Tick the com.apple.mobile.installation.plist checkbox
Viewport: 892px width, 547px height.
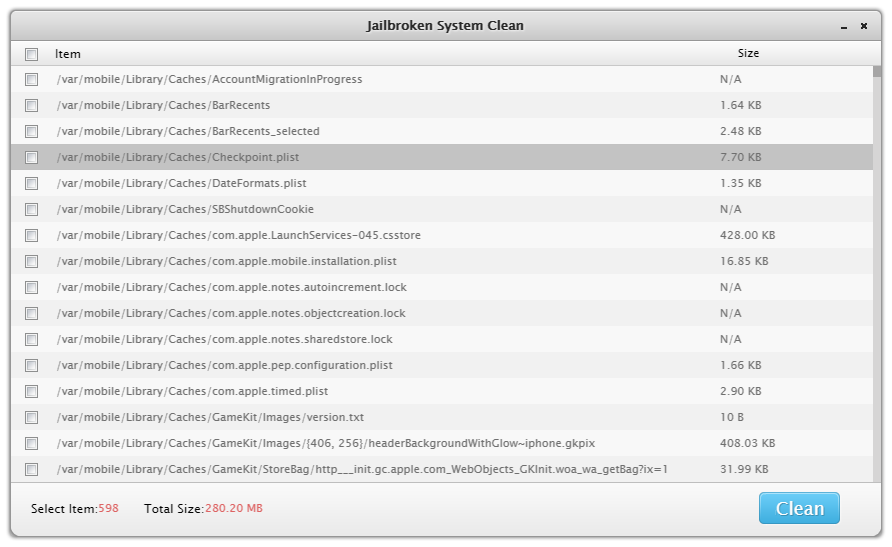(31, 261)
